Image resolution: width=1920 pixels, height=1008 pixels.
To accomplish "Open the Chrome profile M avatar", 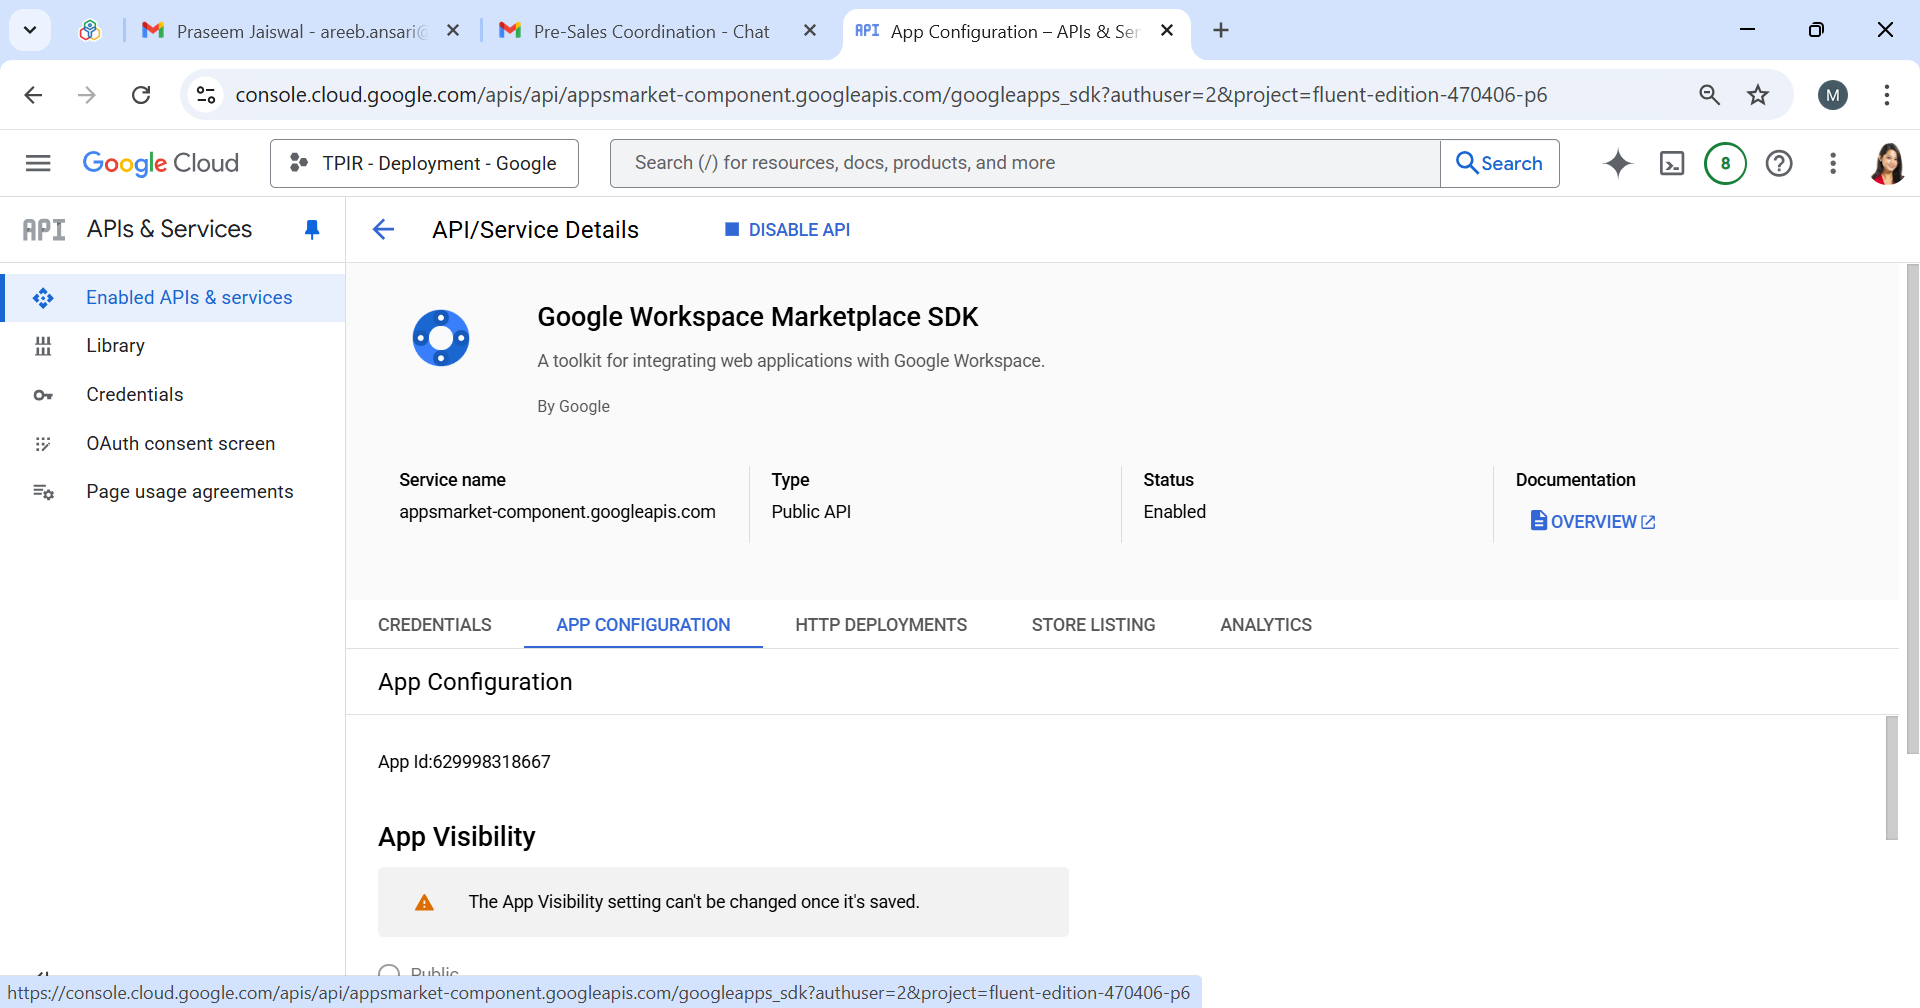I will click(1833, 95).
